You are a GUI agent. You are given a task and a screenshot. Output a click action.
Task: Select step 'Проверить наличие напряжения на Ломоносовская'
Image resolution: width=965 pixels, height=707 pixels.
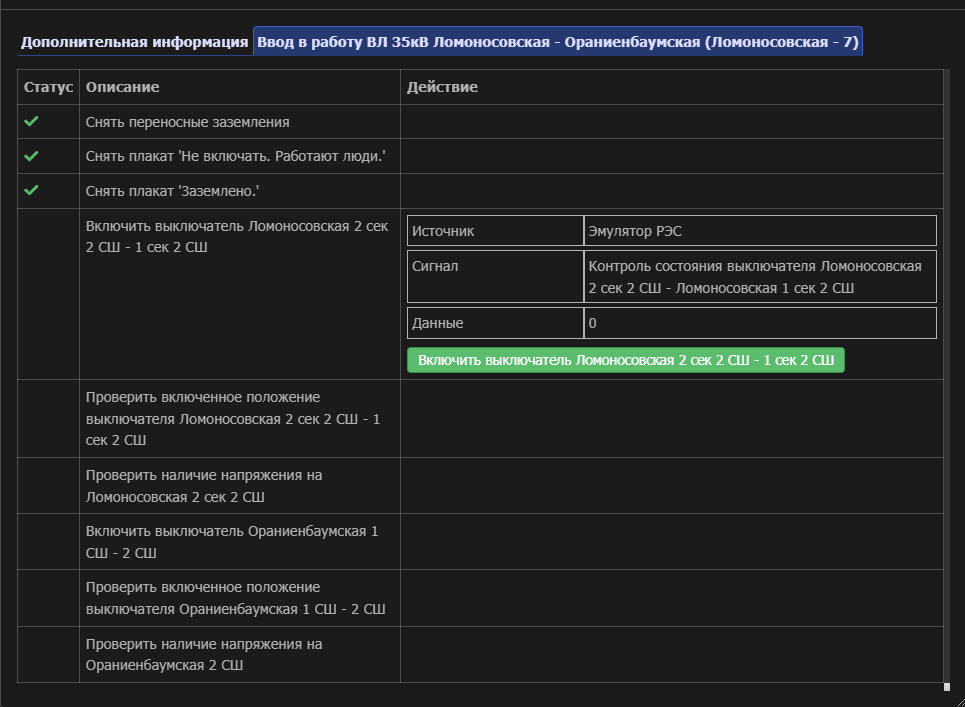(x=203, y=485)
